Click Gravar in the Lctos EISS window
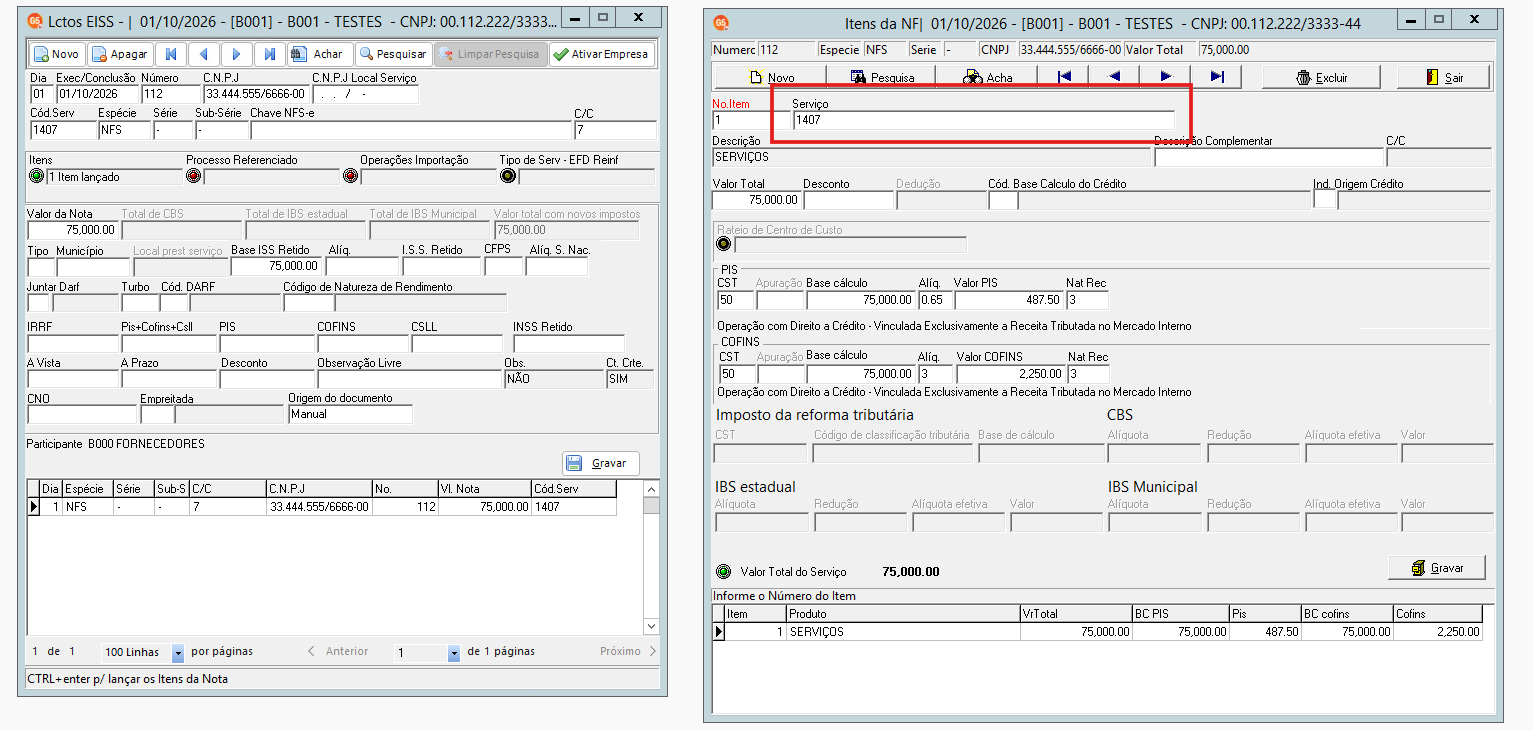The image size is (1533, 730). [x=601, y=463]
